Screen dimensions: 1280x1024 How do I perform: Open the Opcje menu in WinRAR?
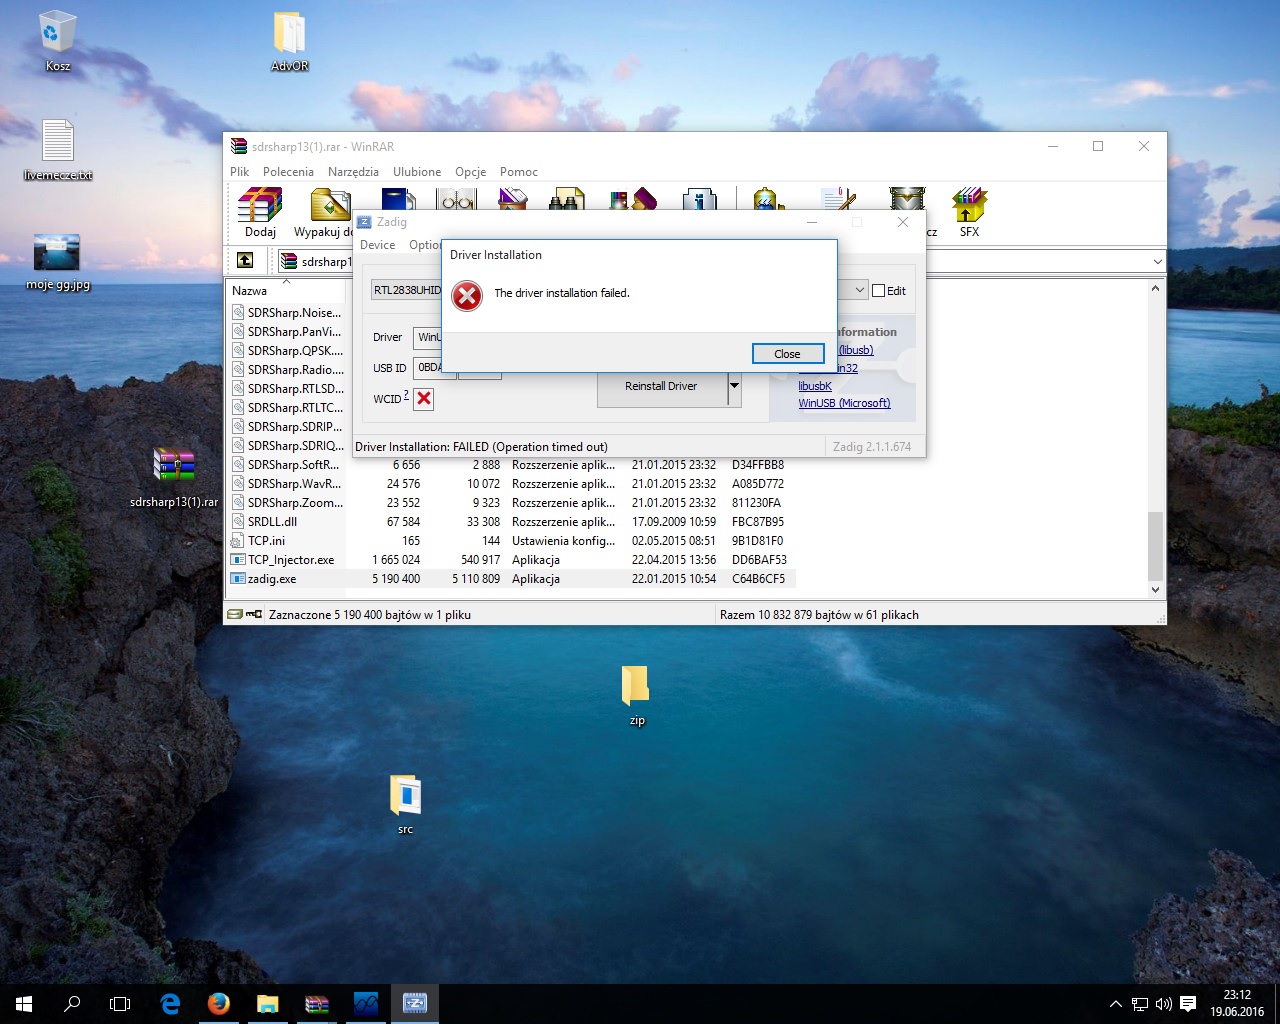470,172
